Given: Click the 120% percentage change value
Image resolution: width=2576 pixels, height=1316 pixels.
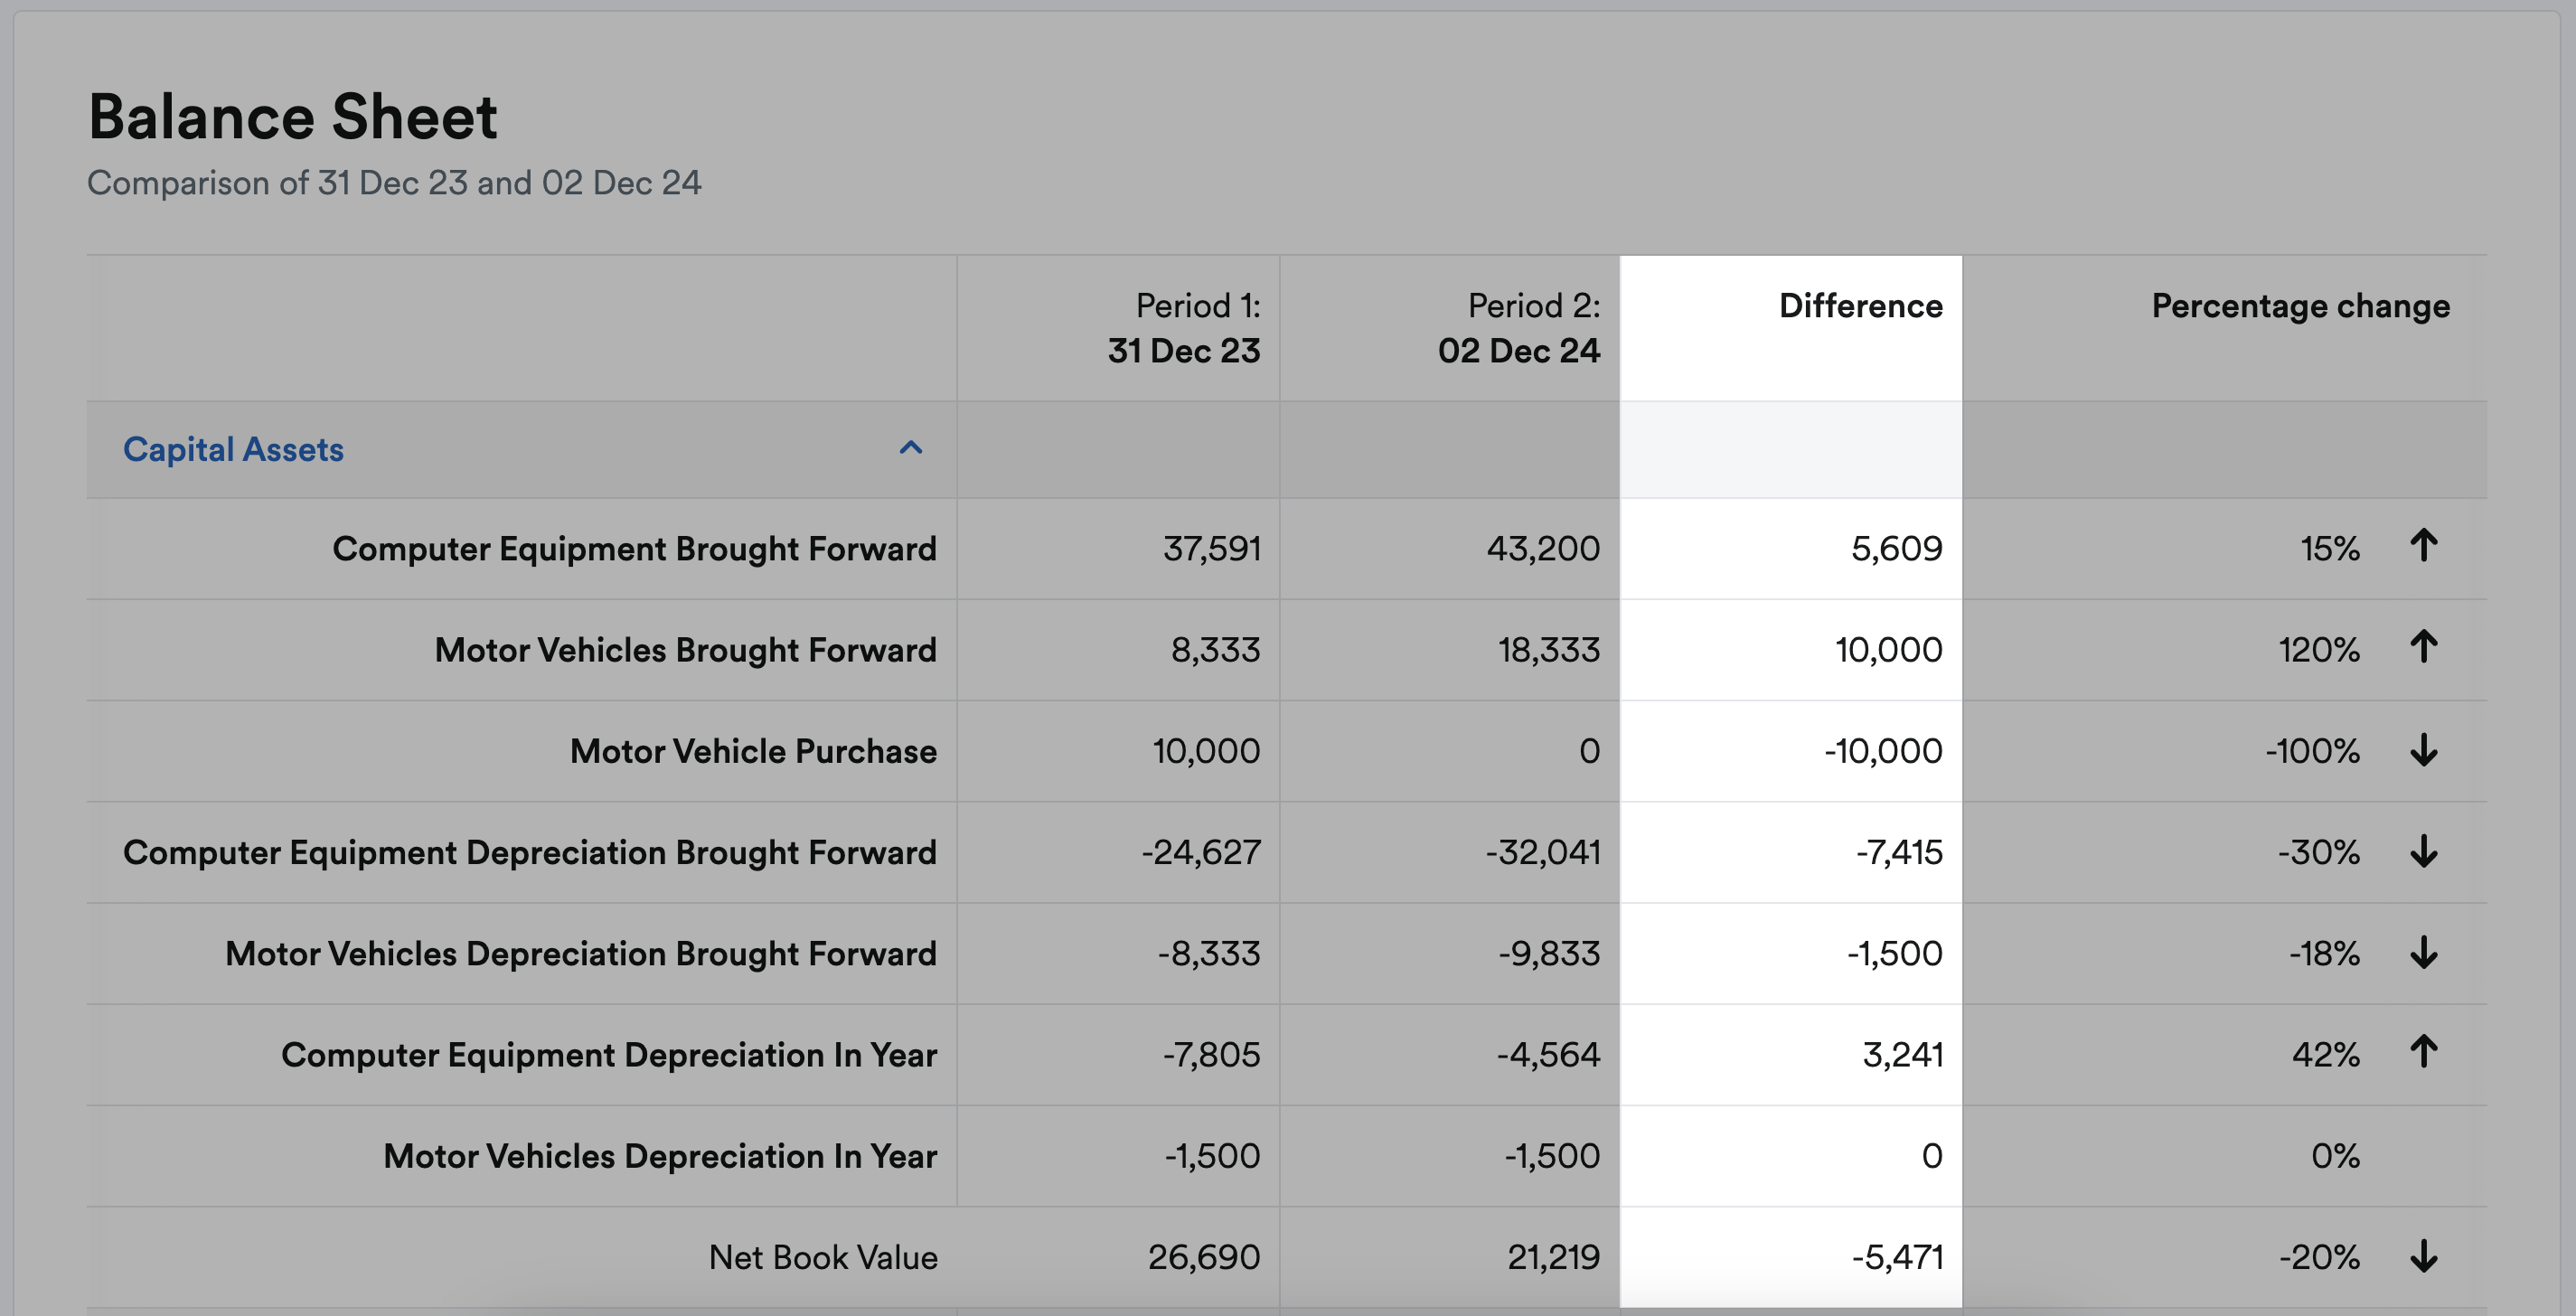Looking at the screenshot, I should coord(2319,650).
